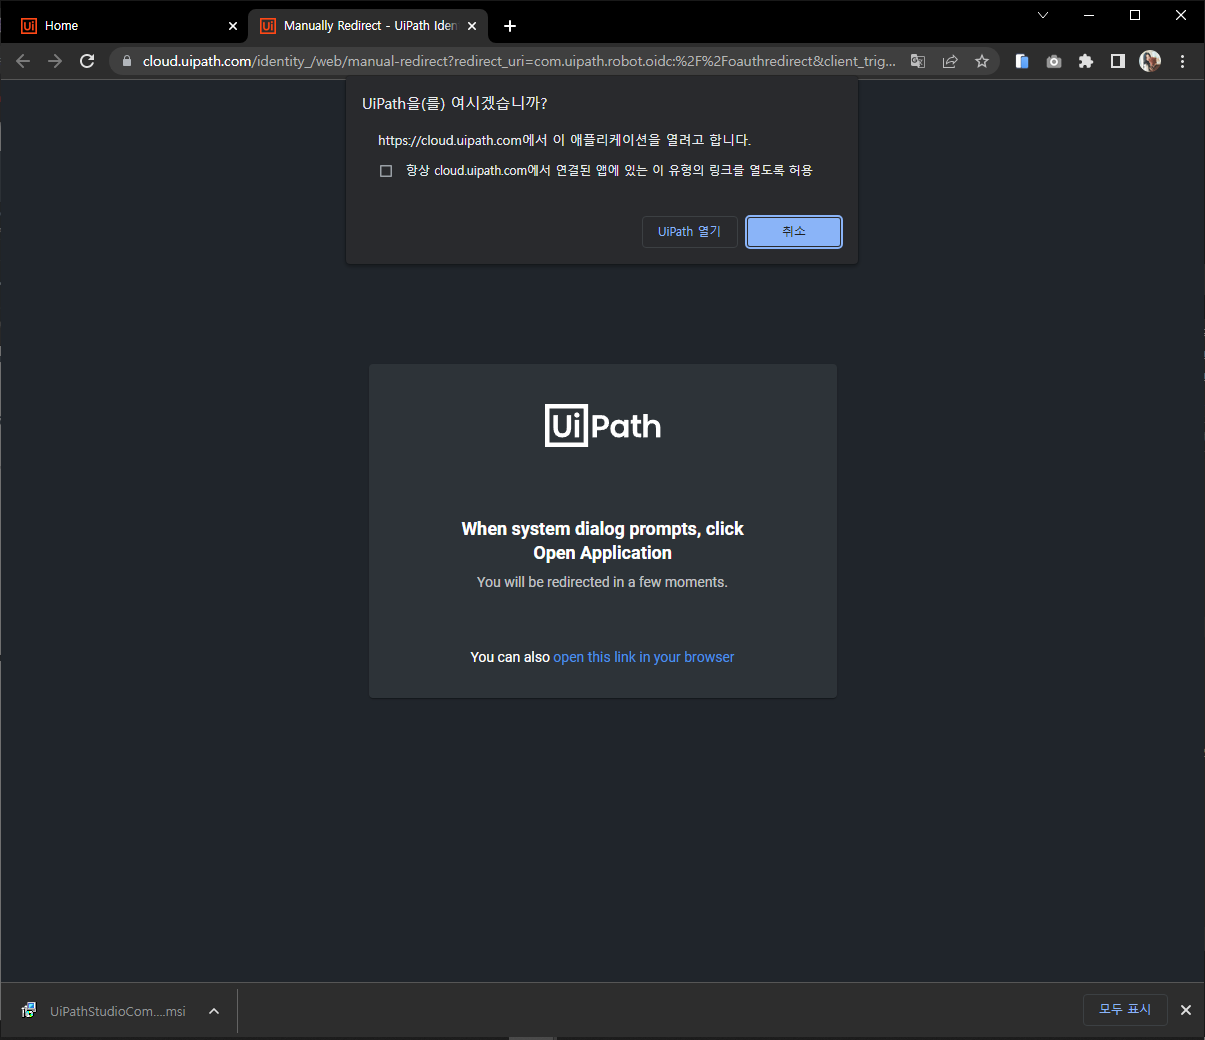The image size is (1205, 1040).
Task: Close the Home tab
Action: [x=233, y=26]
